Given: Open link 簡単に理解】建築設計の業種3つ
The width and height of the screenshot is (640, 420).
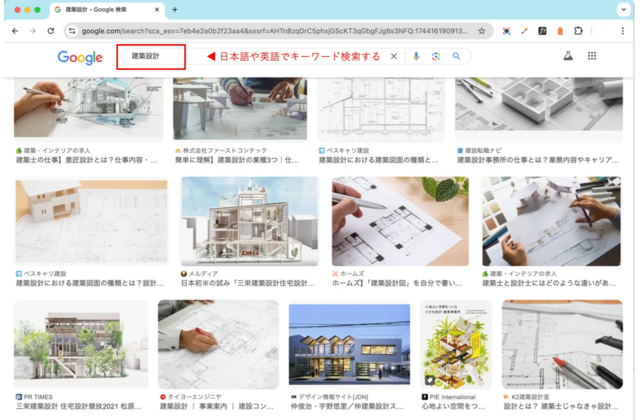Looking at the screenshot, I should [x=237, y=160].
